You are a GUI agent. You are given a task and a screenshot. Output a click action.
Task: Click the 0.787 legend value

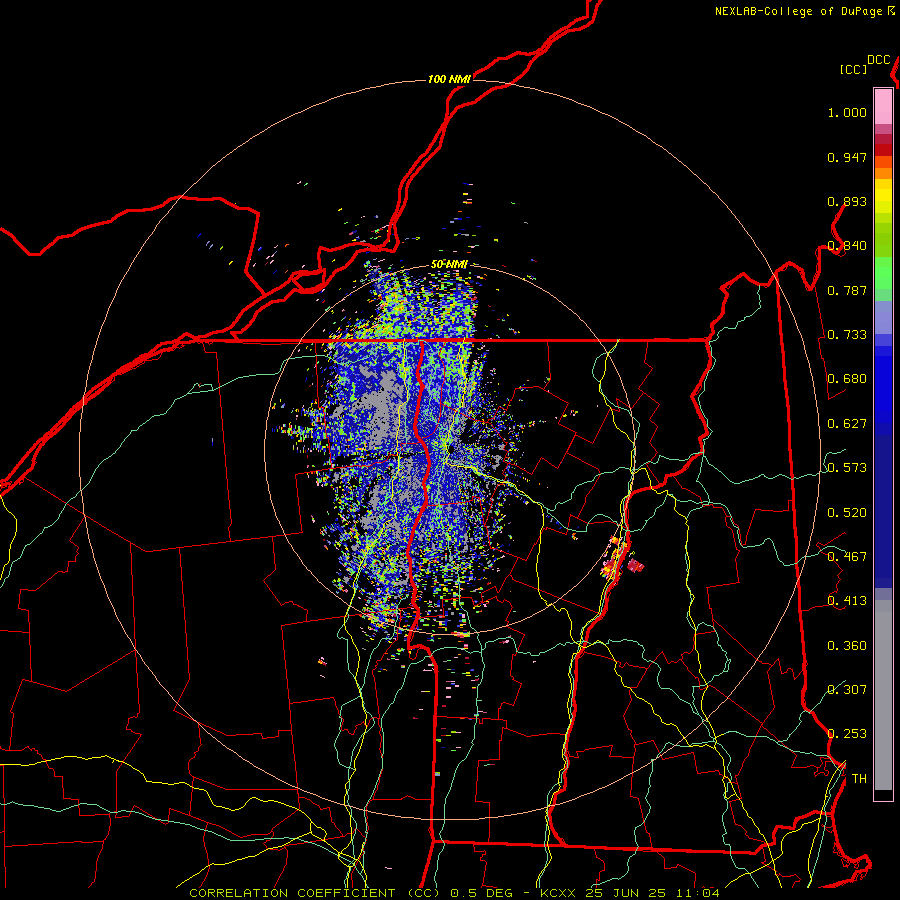(x=847, y=290)
